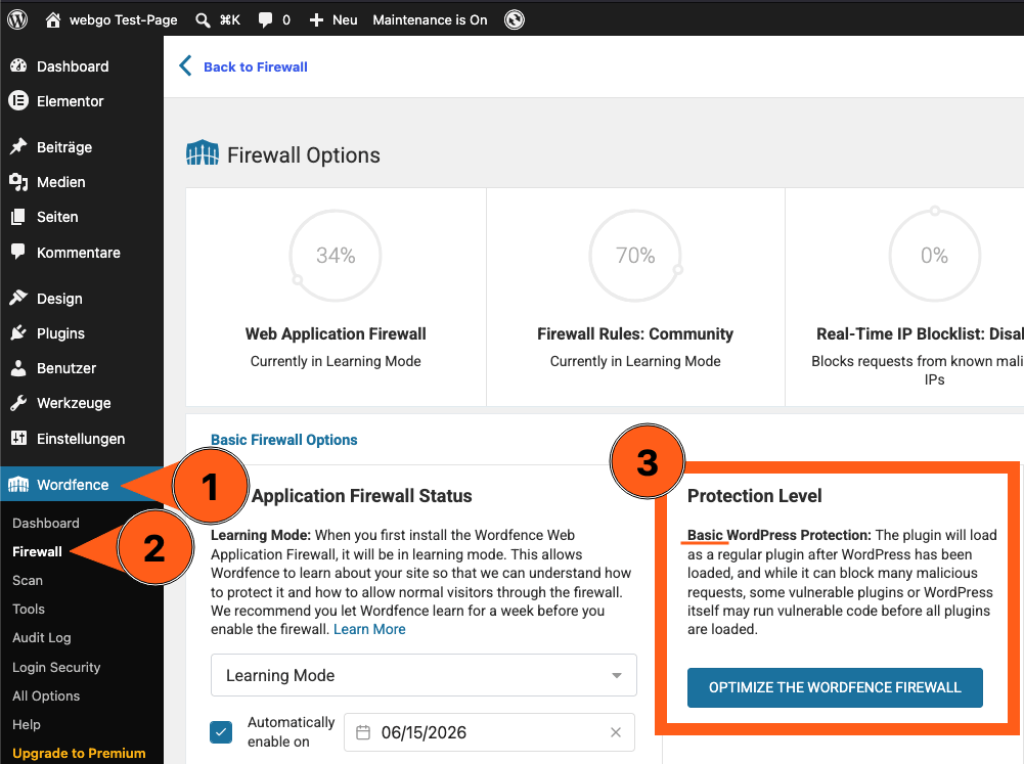Click the Kommentare speech bubble icon

(x=18, y=251)
